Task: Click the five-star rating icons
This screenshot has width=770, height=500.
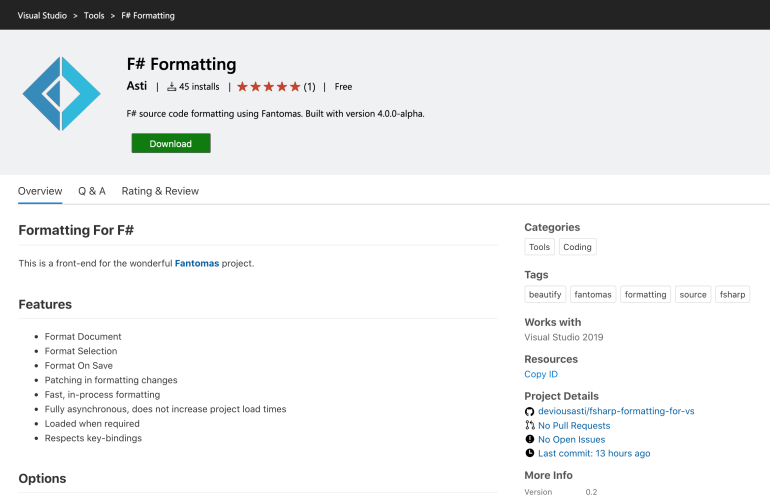Action: (x=268, y=87)
